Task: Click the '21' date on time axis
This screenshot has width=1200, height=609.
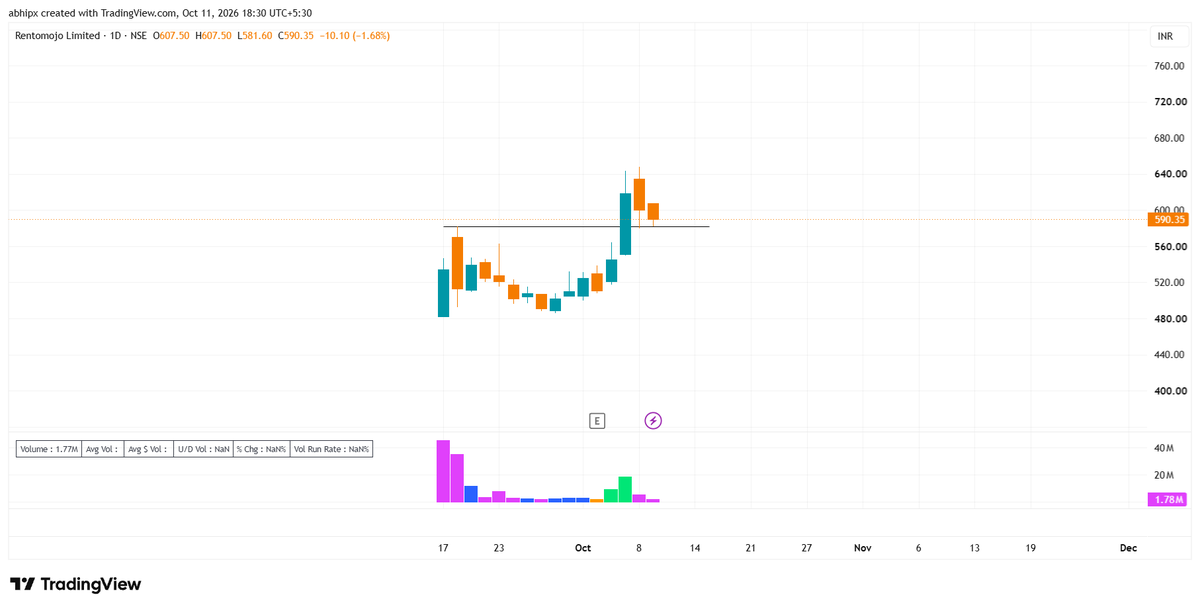Action: point(751,548)
